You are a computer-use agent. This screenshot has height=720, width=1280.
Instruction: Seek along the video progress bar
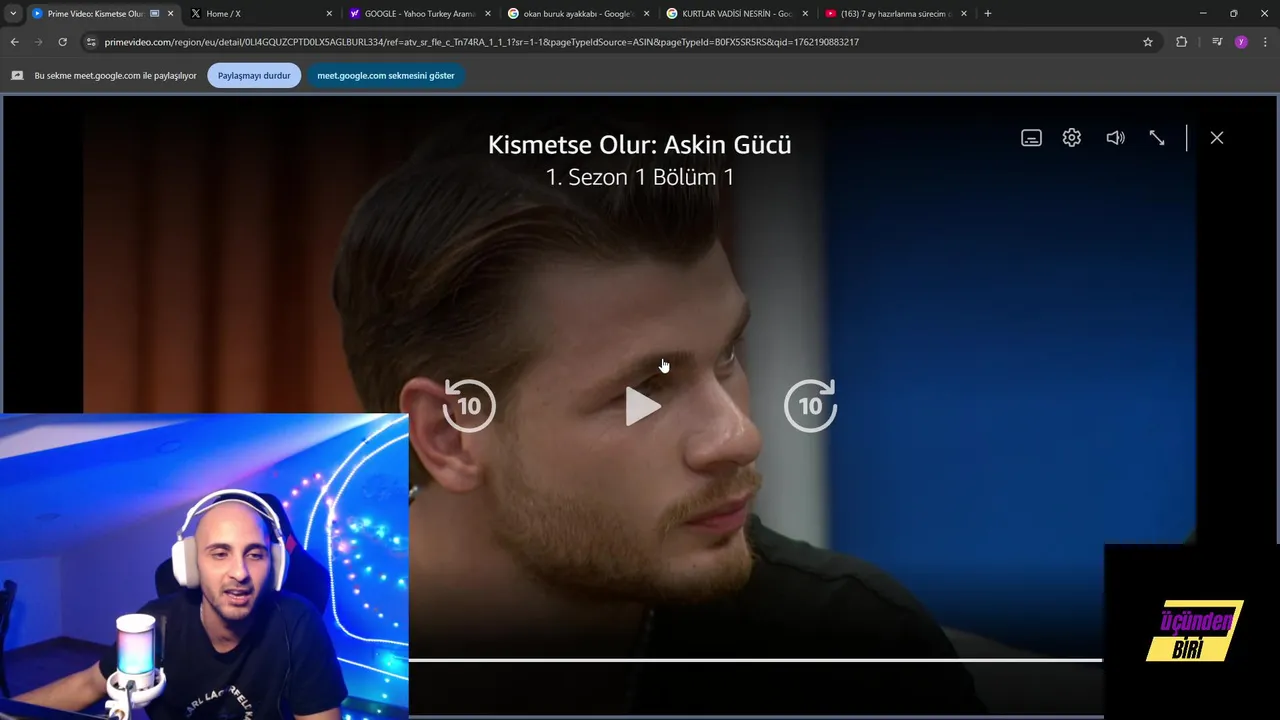click(x=755, y=660)
